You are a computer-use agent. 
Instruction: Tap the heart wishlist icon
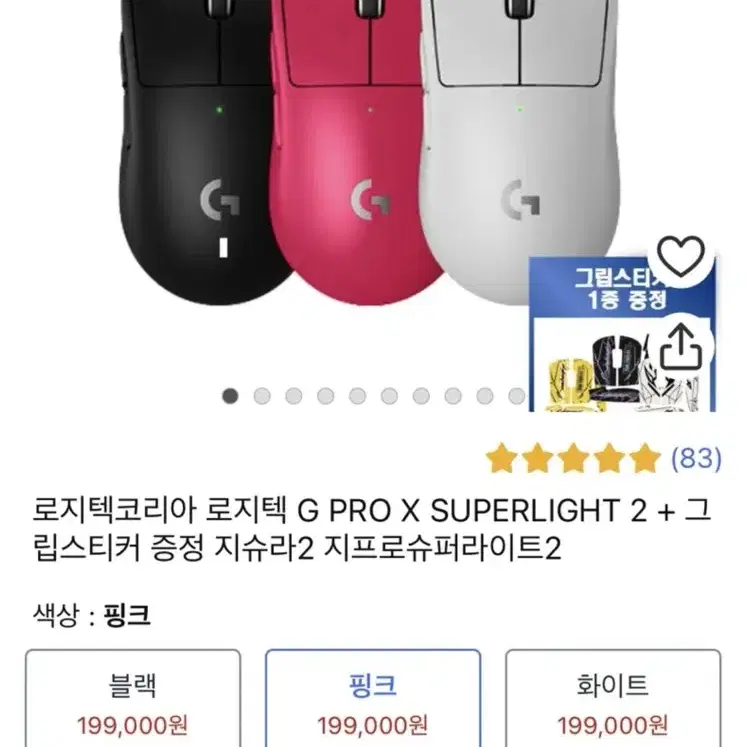coord(680,258)
